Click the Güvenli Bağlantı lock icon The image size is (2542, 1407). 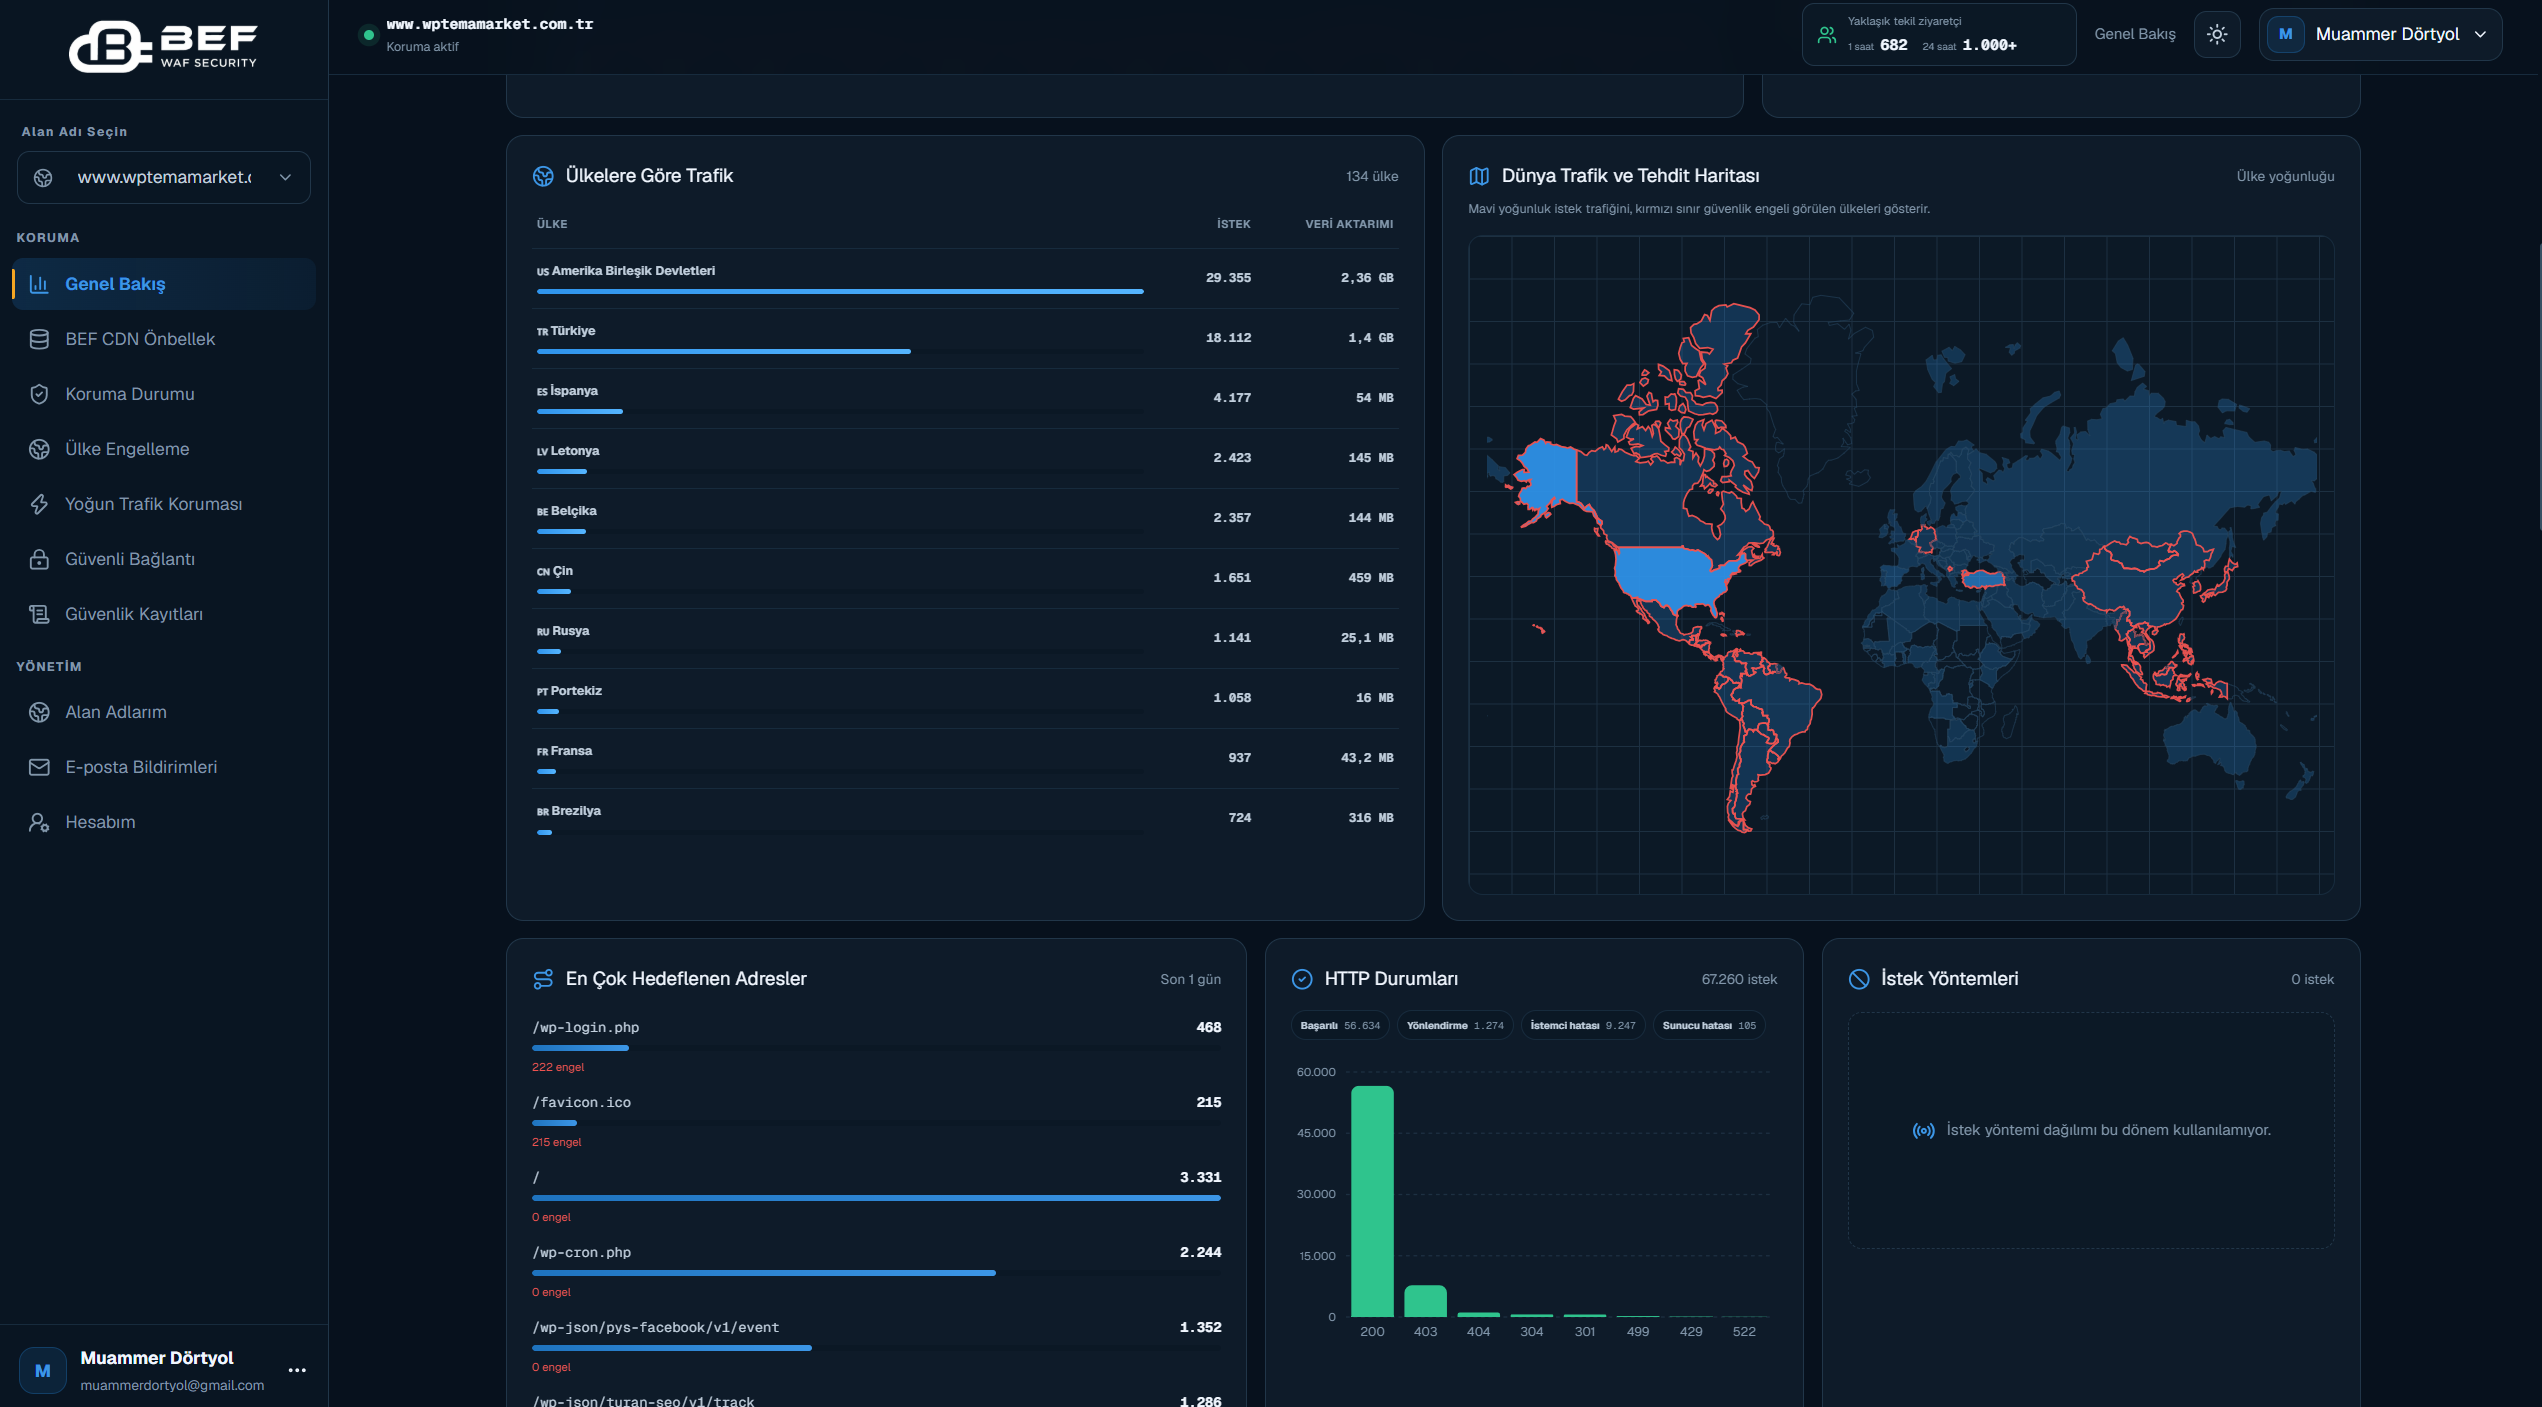click(x=39, y=559)
